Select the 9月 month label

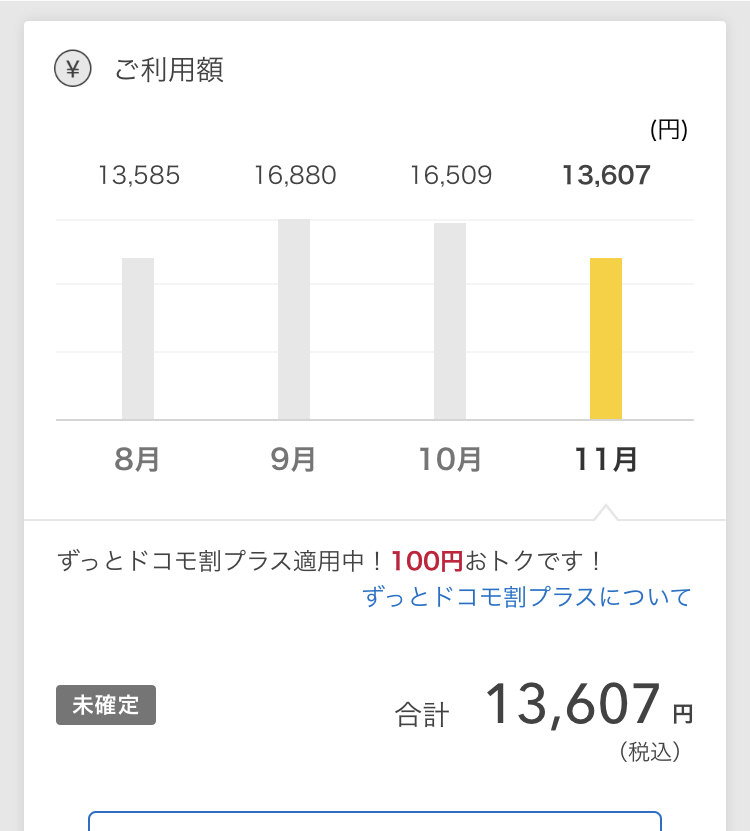coord(293,459)
